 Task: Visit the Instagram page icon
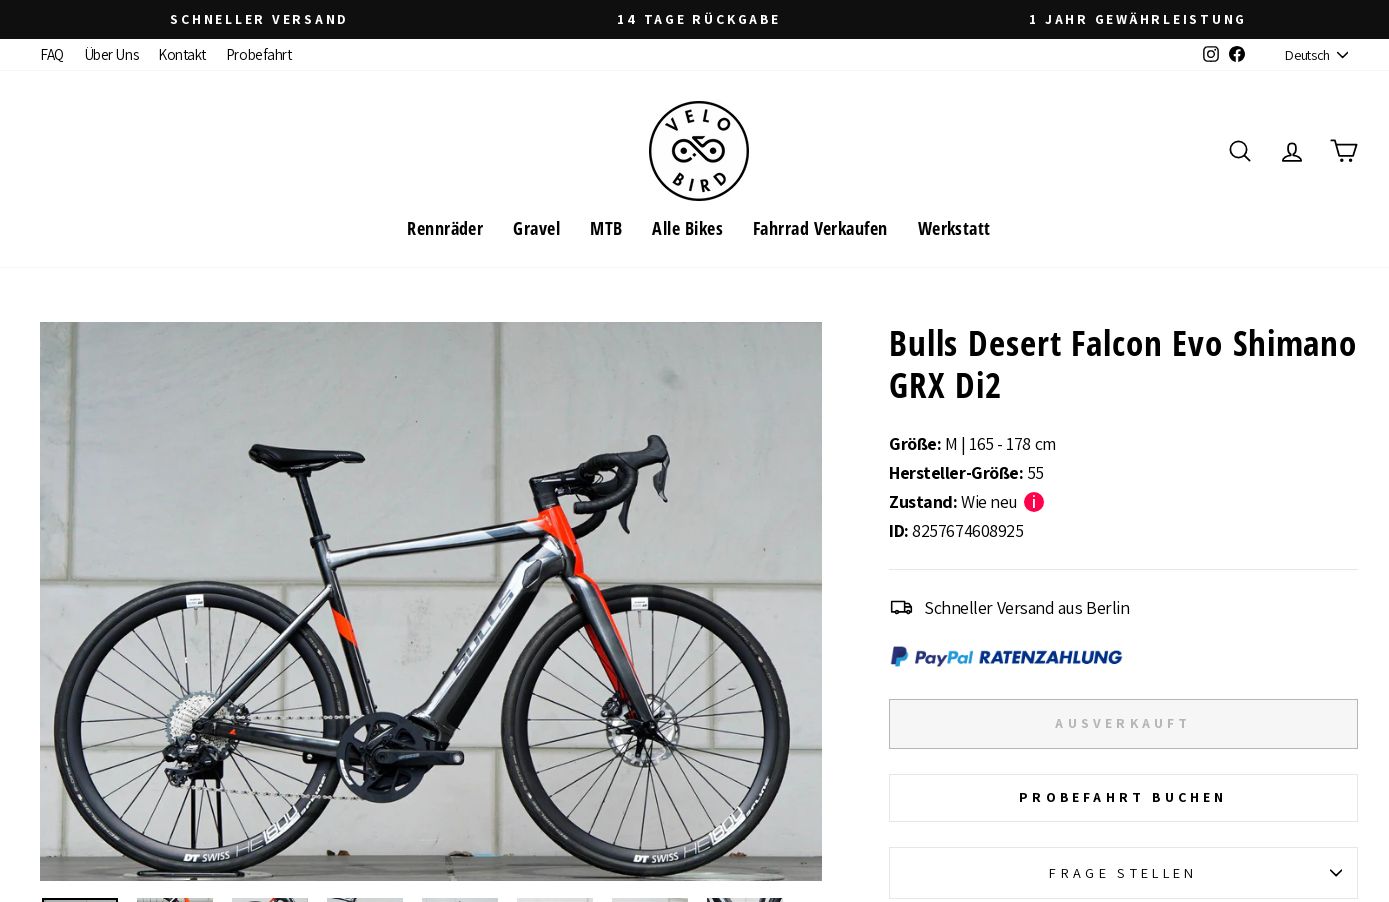(x=1211, y=54)
